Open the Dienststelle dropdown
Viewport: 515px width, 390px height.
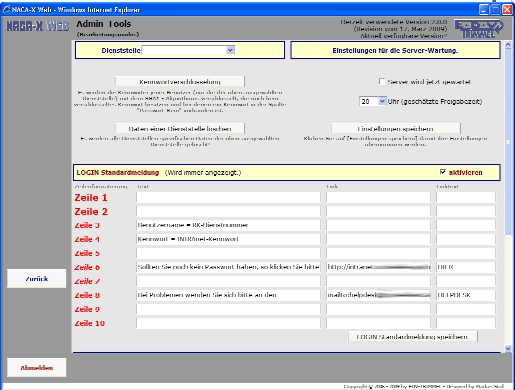pos(230,50)
